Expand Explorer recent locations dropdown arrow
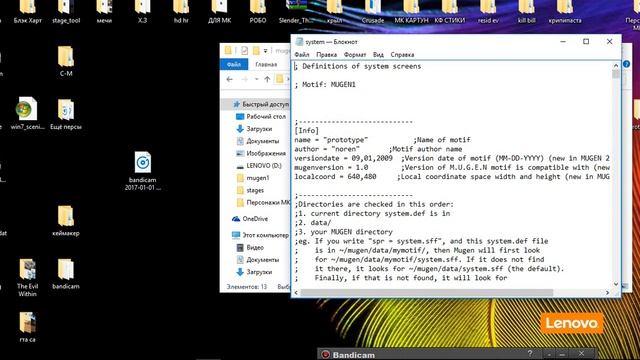This screenshot has width=640, height=360. (x=256, y=79)
